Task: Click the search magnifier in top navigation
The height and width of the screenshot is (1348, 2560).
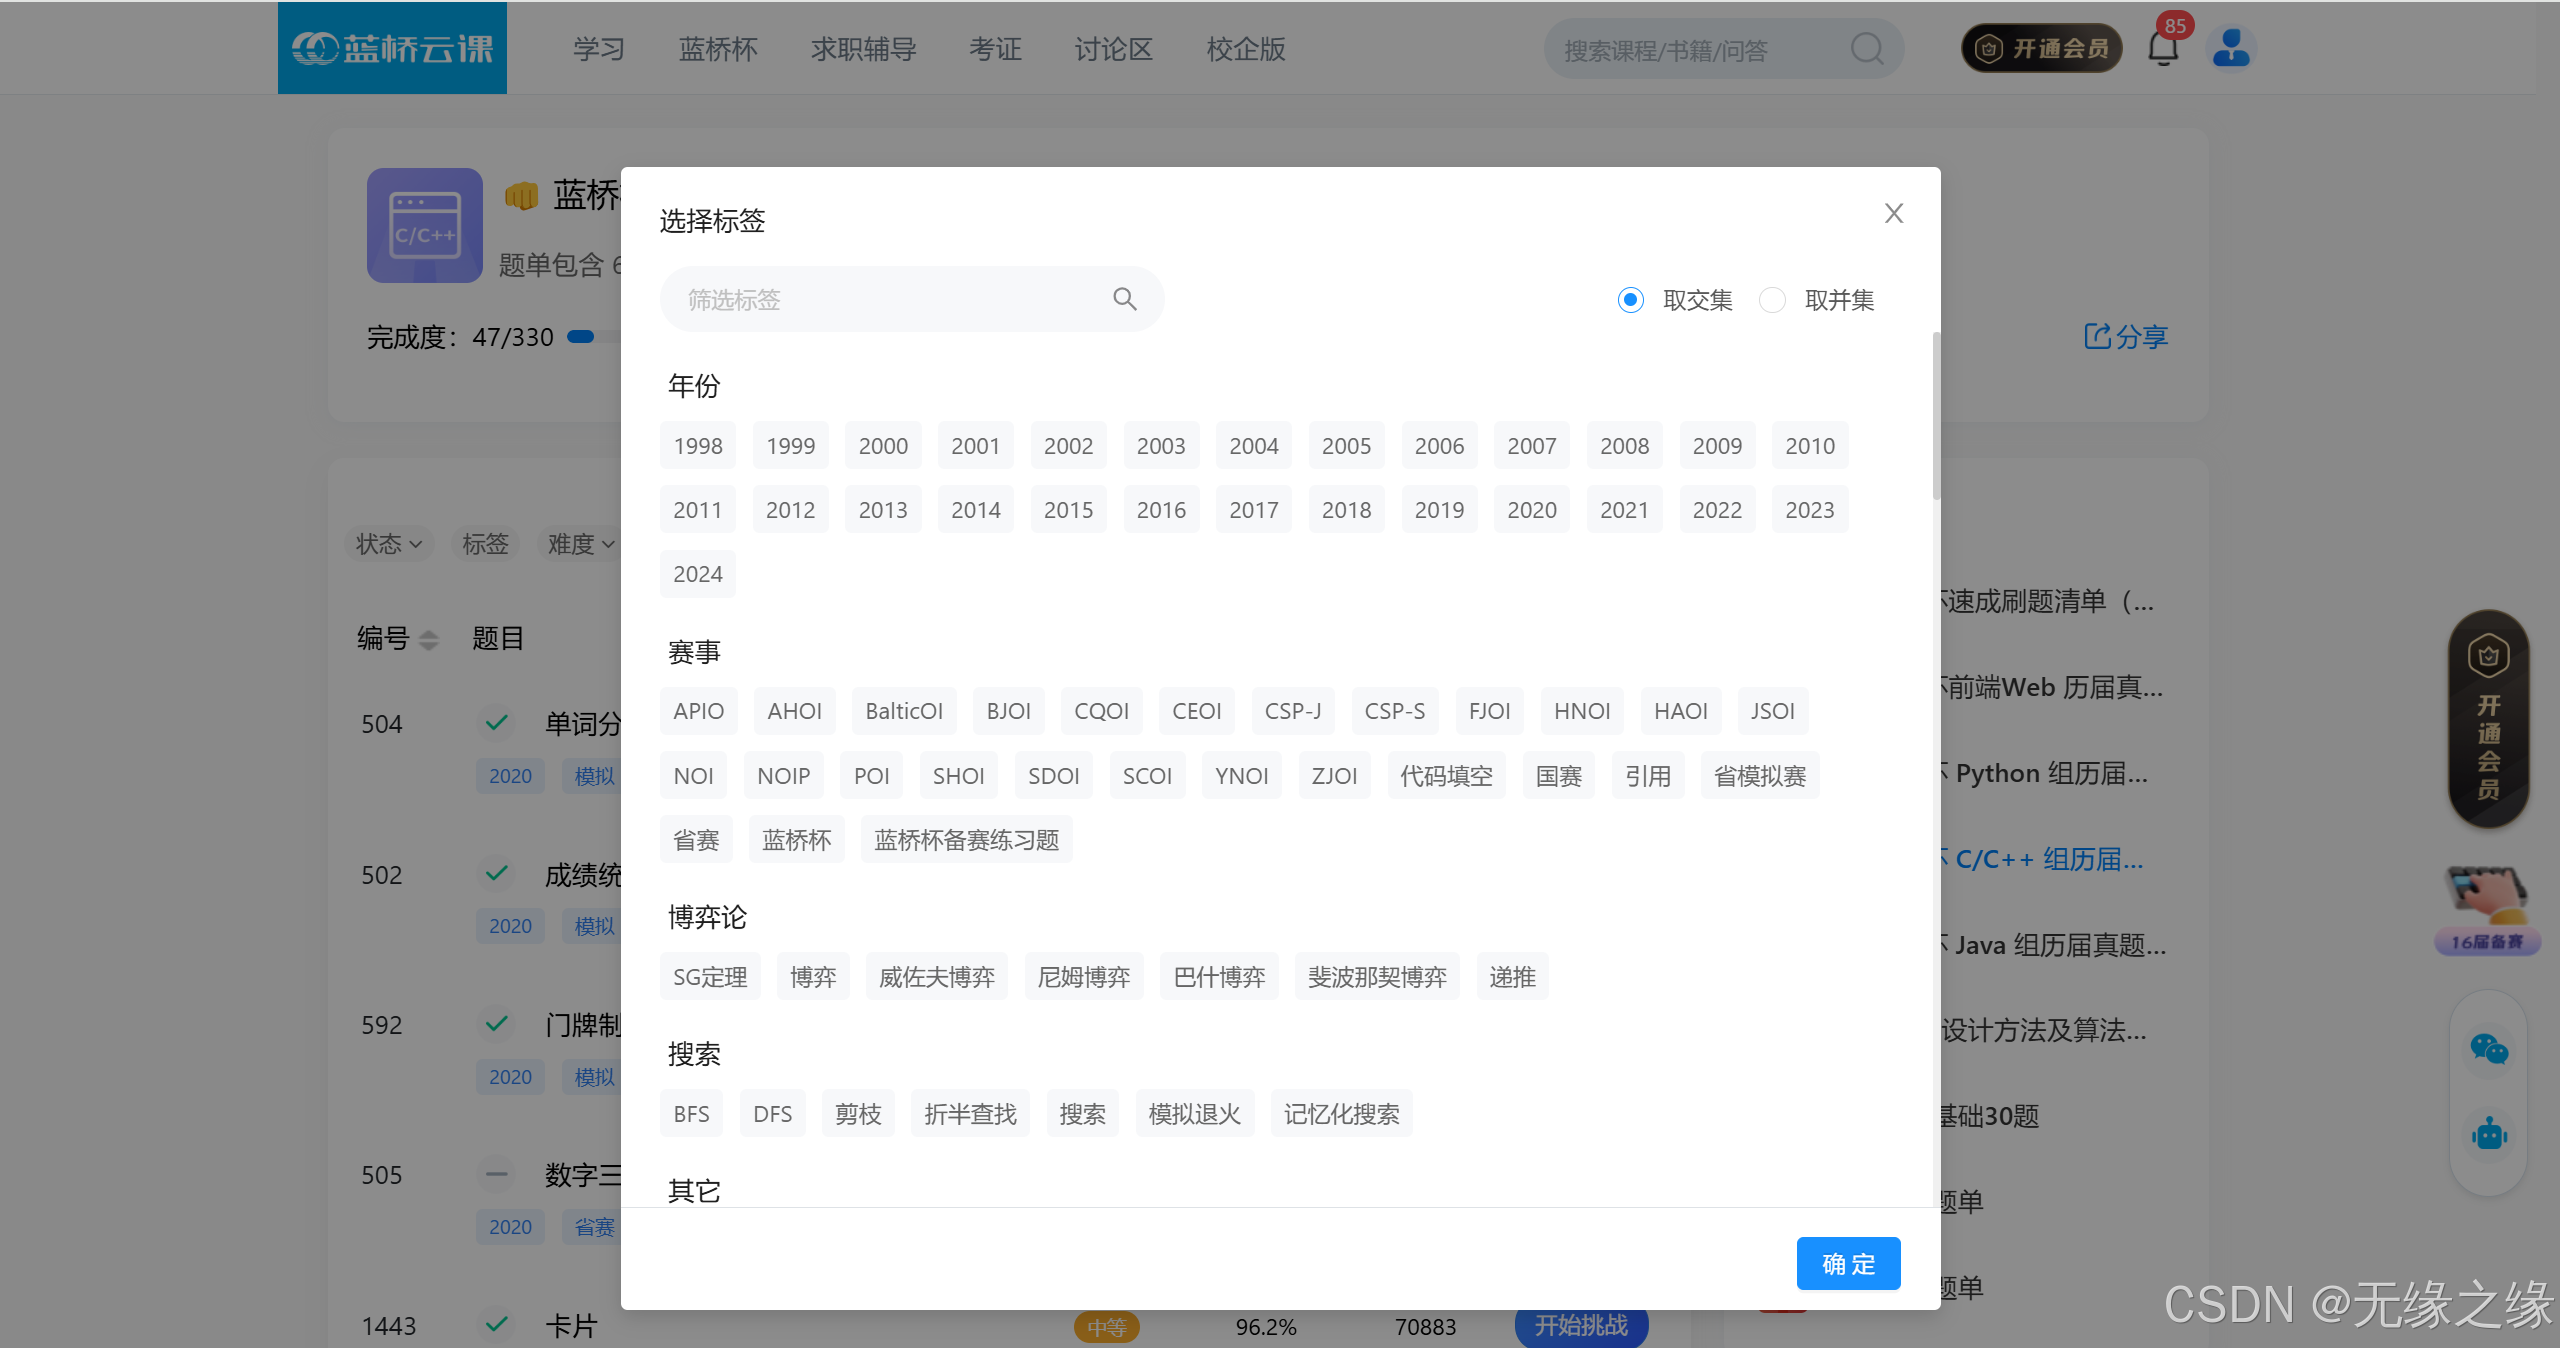Action: pyautogui.click(x=1866, y=49)
